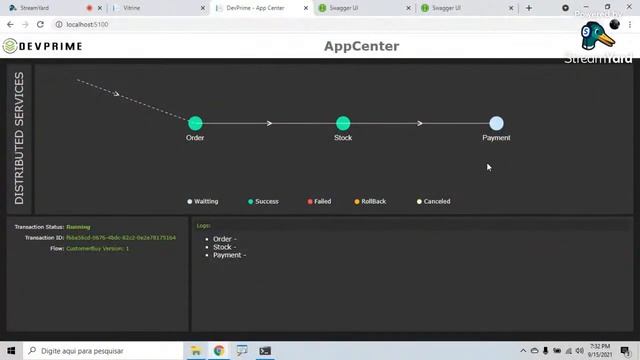Click the Payment waiting node circle

click(496, 123)
